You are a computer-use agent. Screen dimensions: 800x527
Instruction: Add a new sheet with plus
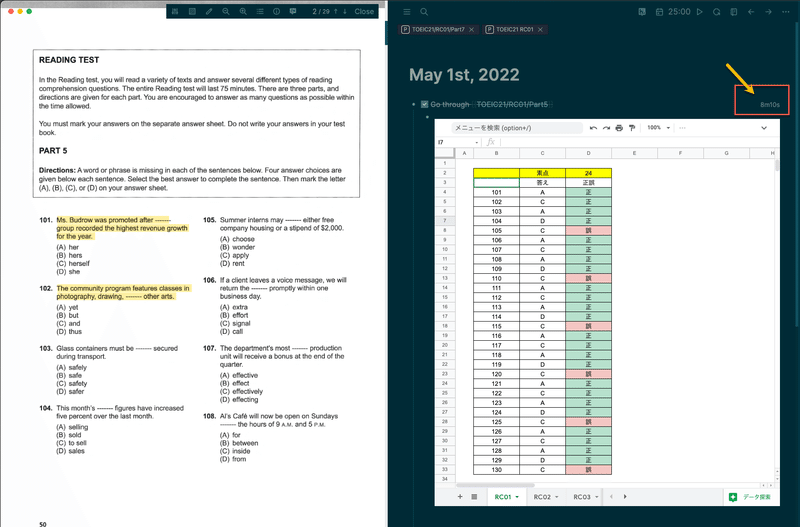click(x=460, y=496)
